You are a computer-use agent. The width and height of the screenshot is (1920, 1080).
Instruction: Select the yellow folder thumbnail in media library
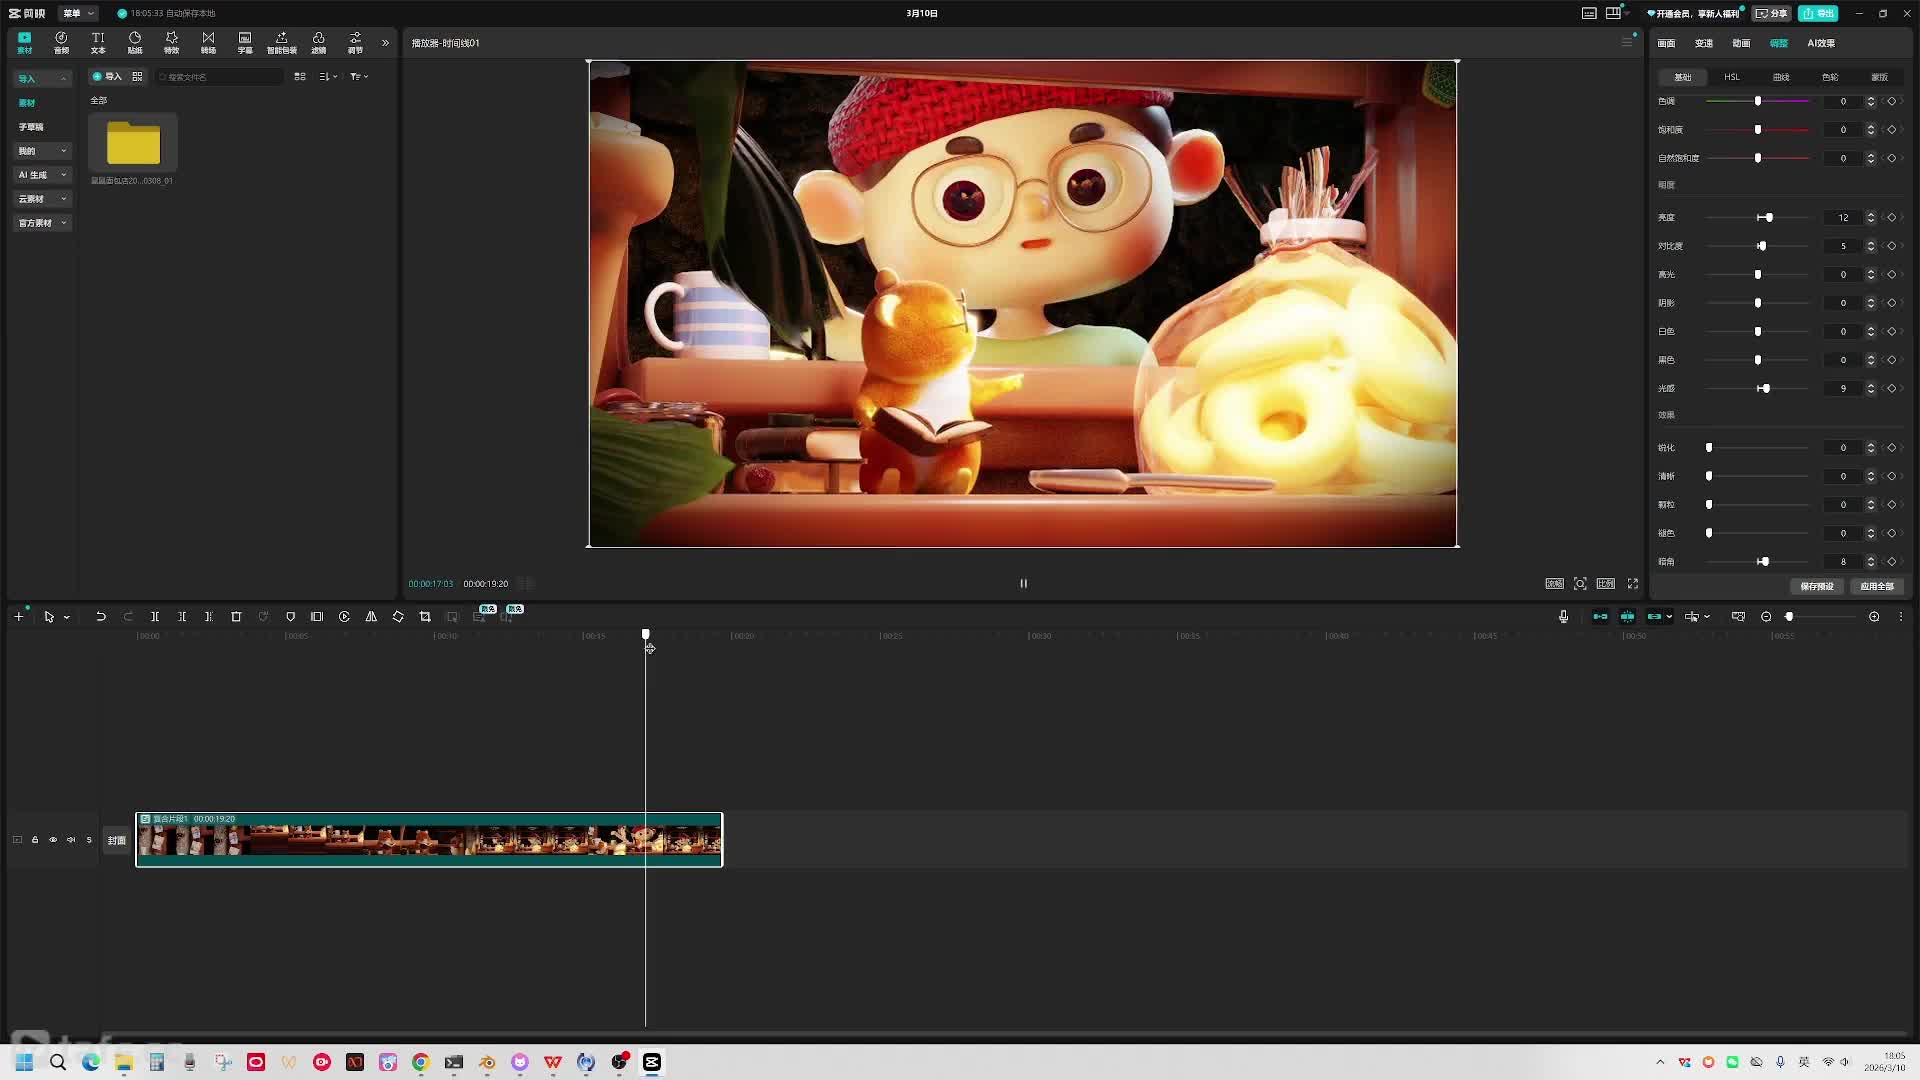click(x=133, y=144)
